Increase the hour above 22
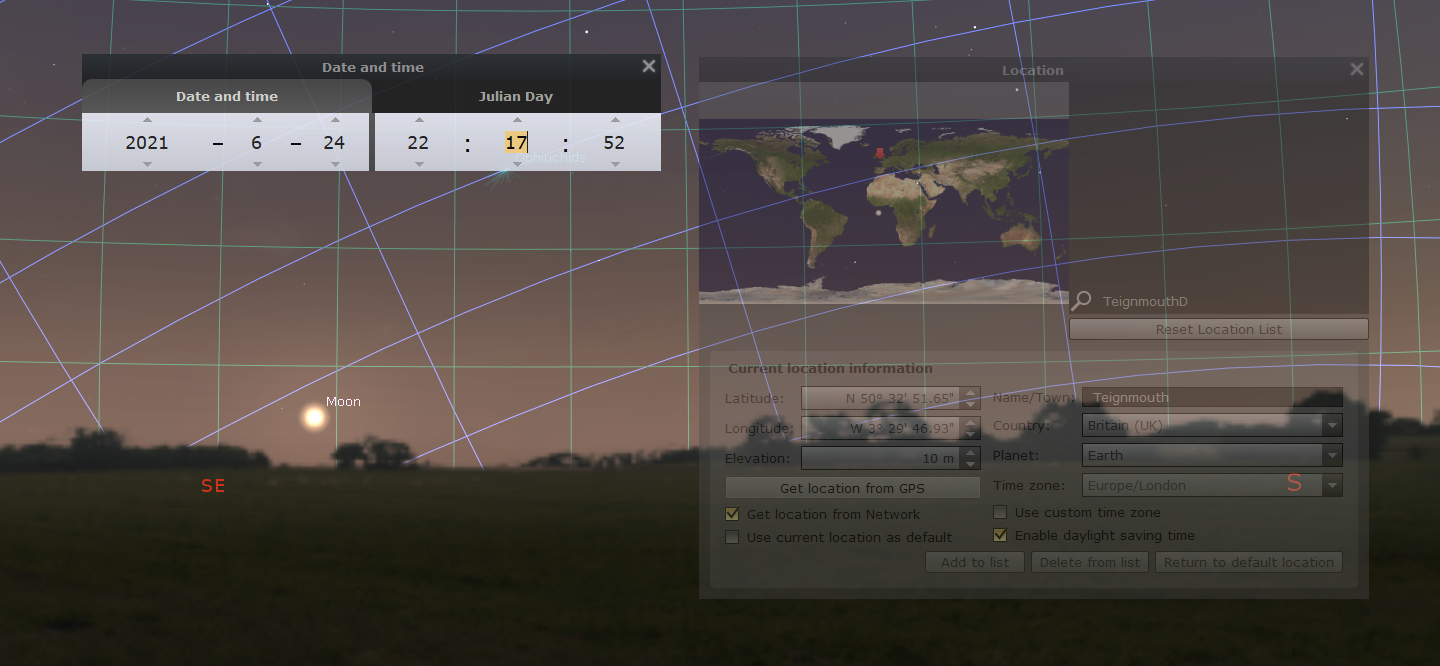Viewport: 1440px width, 666px height. [x=418, y=120]
